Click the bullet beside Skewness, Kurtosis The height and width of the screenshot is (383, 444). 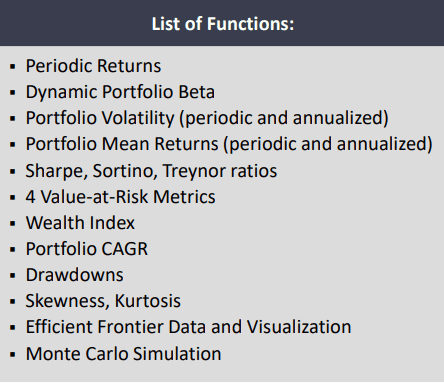tap(13, 302)
